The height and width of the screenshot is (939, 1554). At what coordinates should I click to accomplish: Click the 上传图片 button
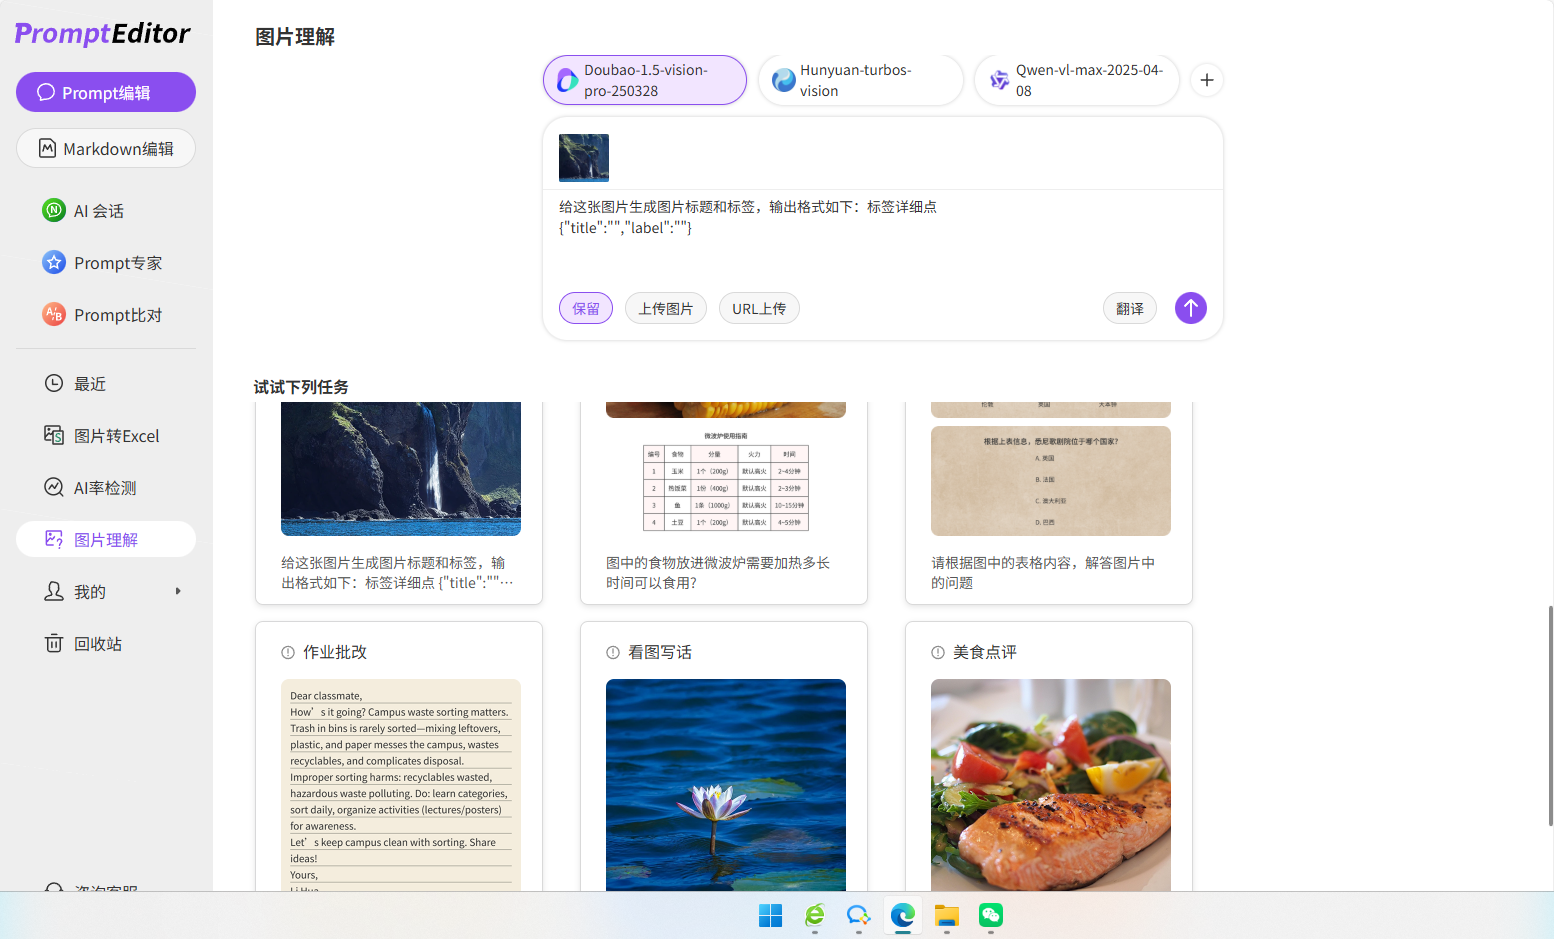pyautogui.click(x=665, y=309)
